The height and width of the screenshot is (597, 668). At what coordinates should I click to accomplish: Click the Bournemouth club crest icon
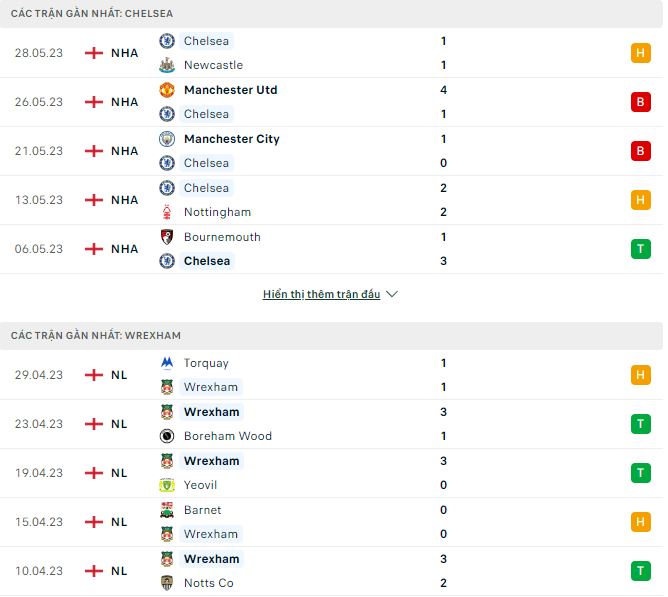pyautogui.click(x=167, y=237)
